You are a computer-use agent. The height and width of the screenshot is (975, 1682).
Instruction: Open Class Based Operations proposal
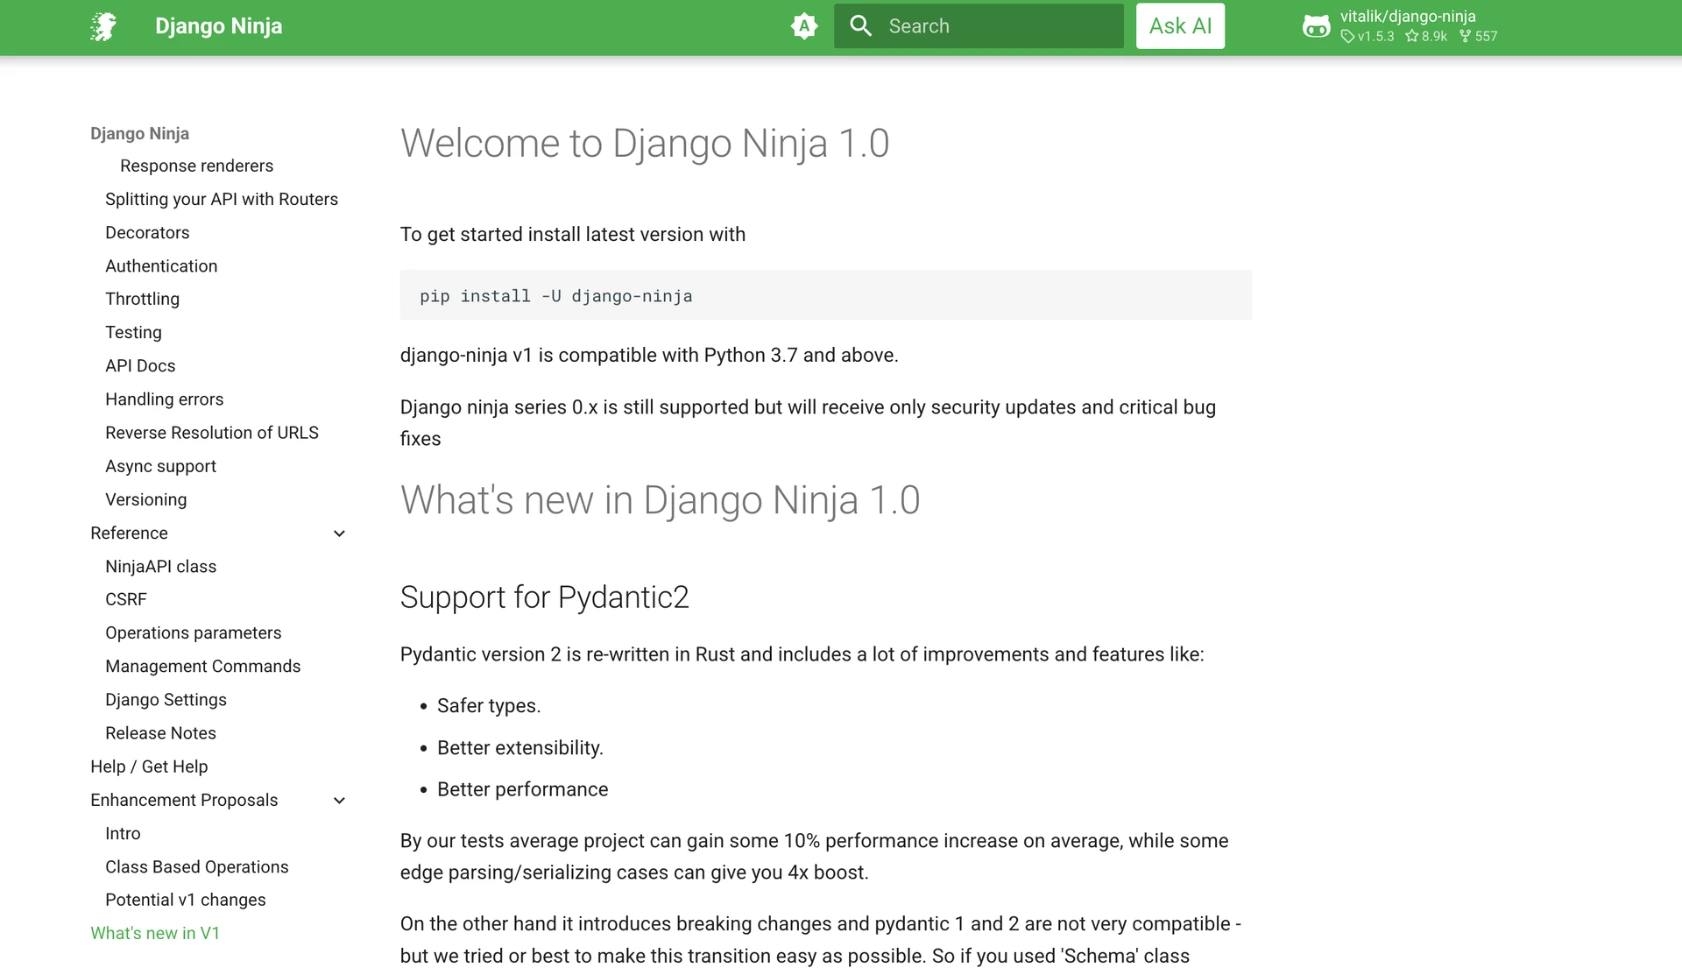[x=196, y=867]
